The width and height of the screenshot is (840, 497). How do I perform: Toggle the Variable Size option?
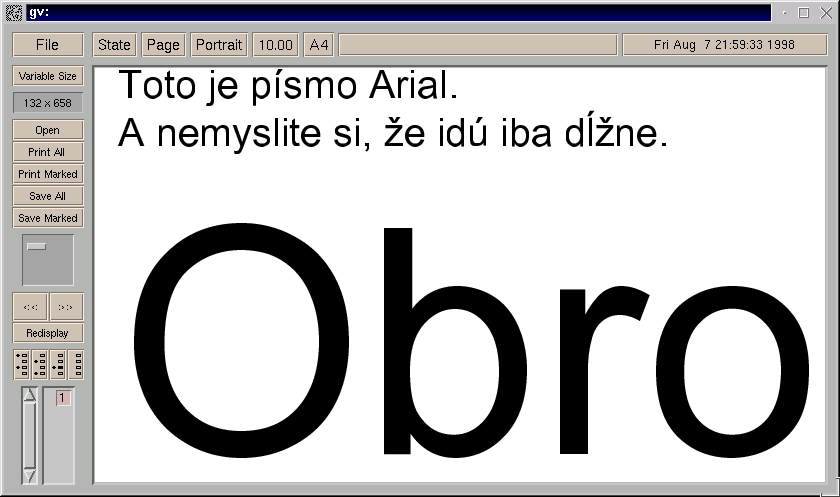coord(47,76)
